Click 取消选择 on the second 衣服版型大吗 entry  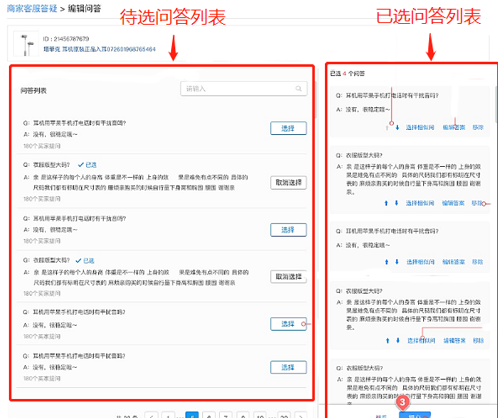[288, 277]
